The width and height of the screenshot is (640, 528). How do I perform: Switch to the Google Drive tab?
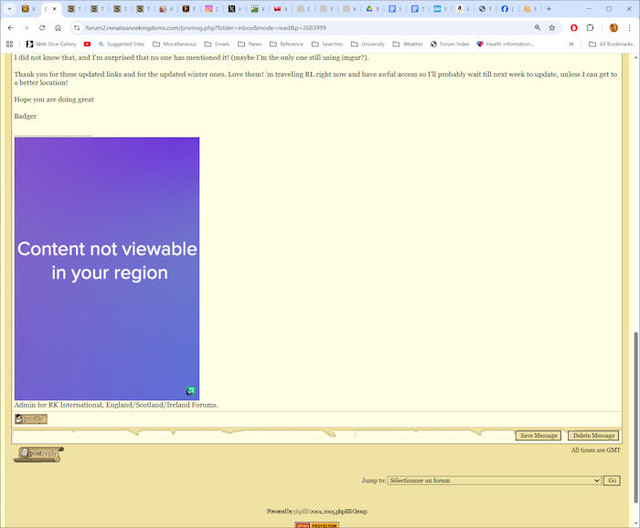coord(369,9)
